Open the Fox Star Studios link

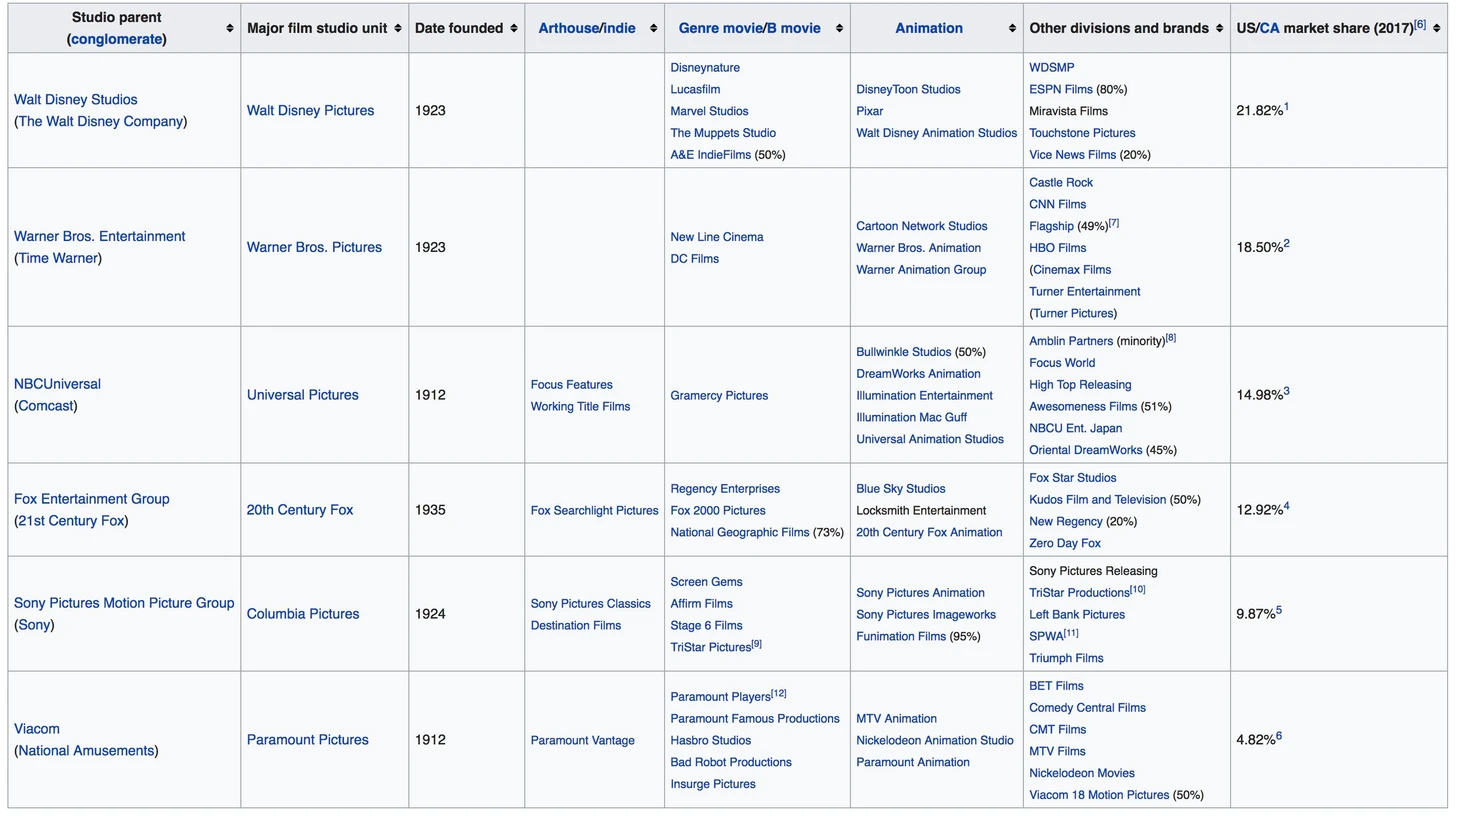pyautogui.click(x=1072, y=478)
